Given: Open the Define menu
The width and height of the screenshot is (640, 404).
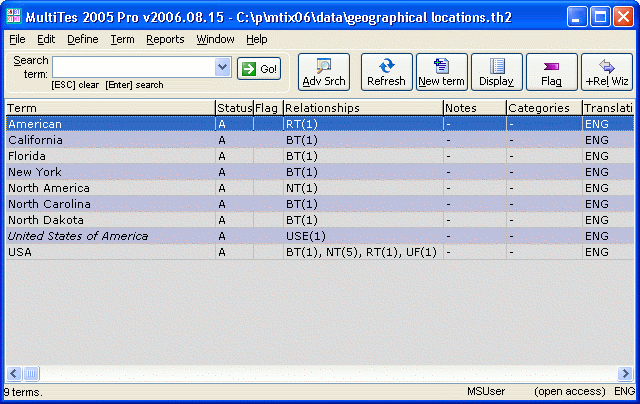Looking at the screenshot, I should tap(83, 39).
